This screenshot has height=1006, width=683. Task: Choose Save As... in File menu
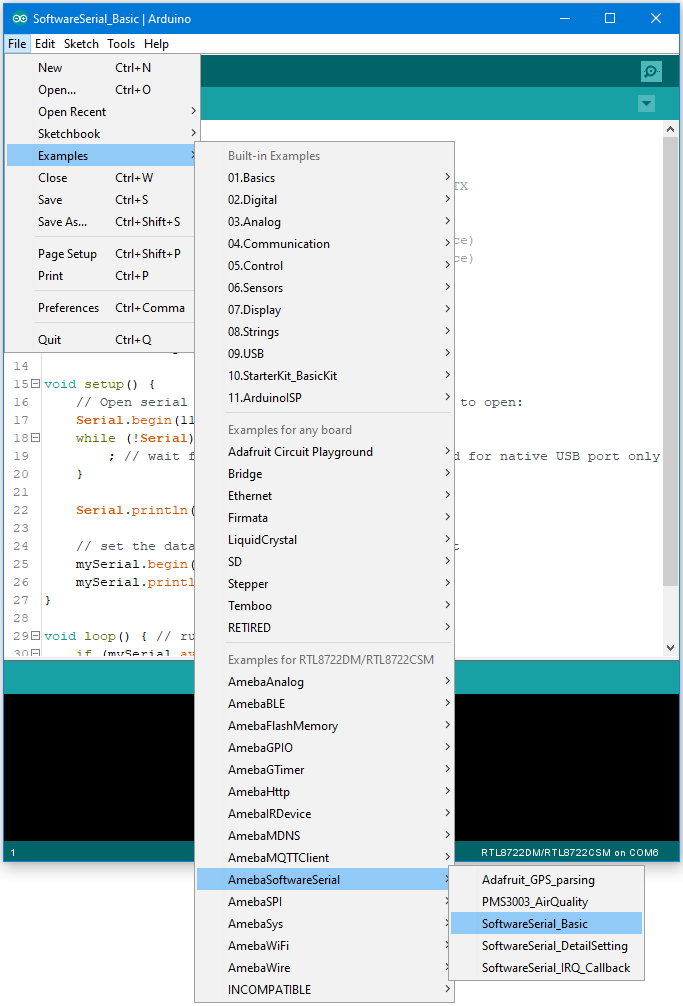(x=102, y=221)
